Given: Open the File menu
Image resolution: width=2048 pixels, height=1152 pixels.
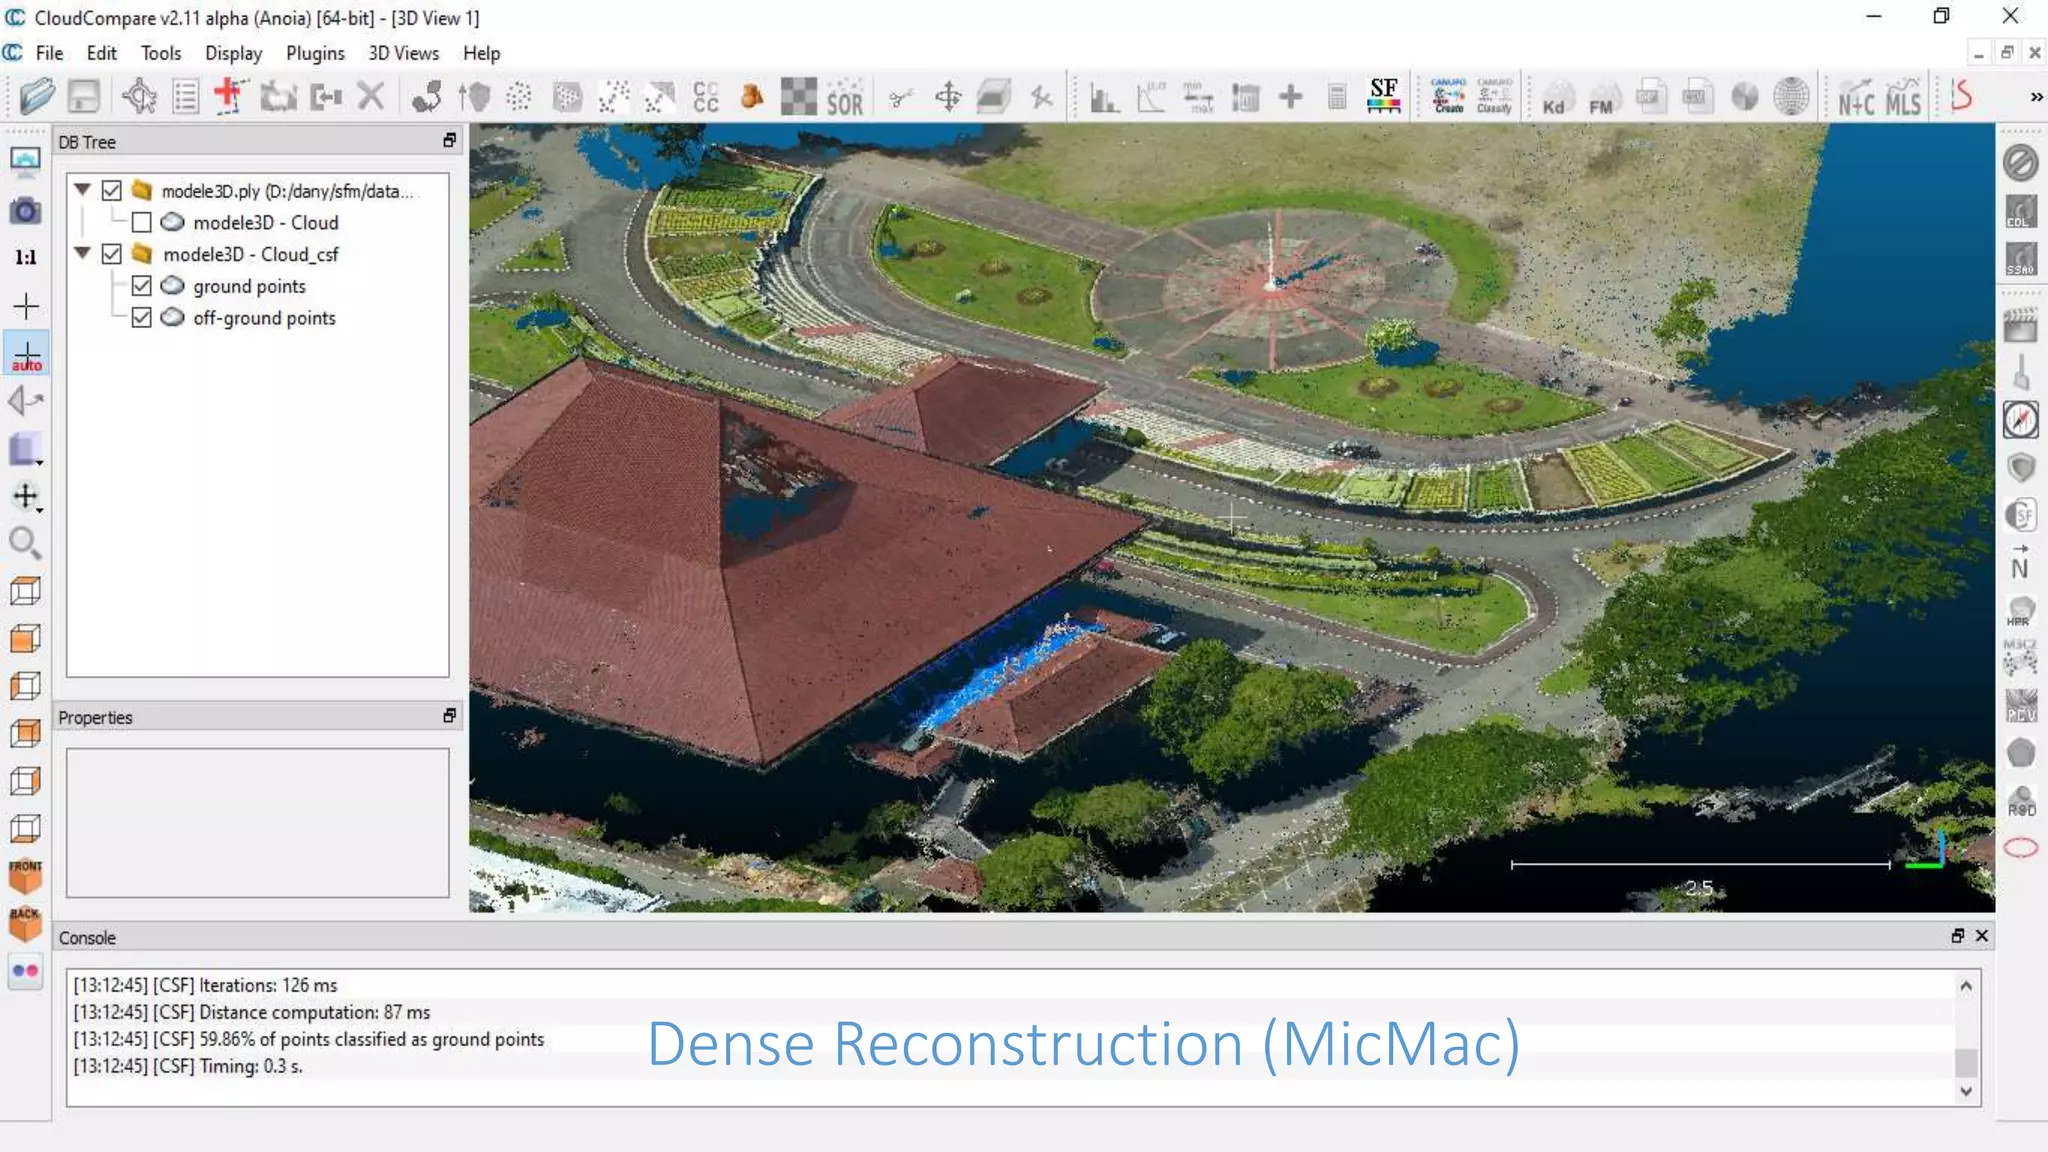Looking at the screenshot, I should pyautogui.click(x=49, y=53).
